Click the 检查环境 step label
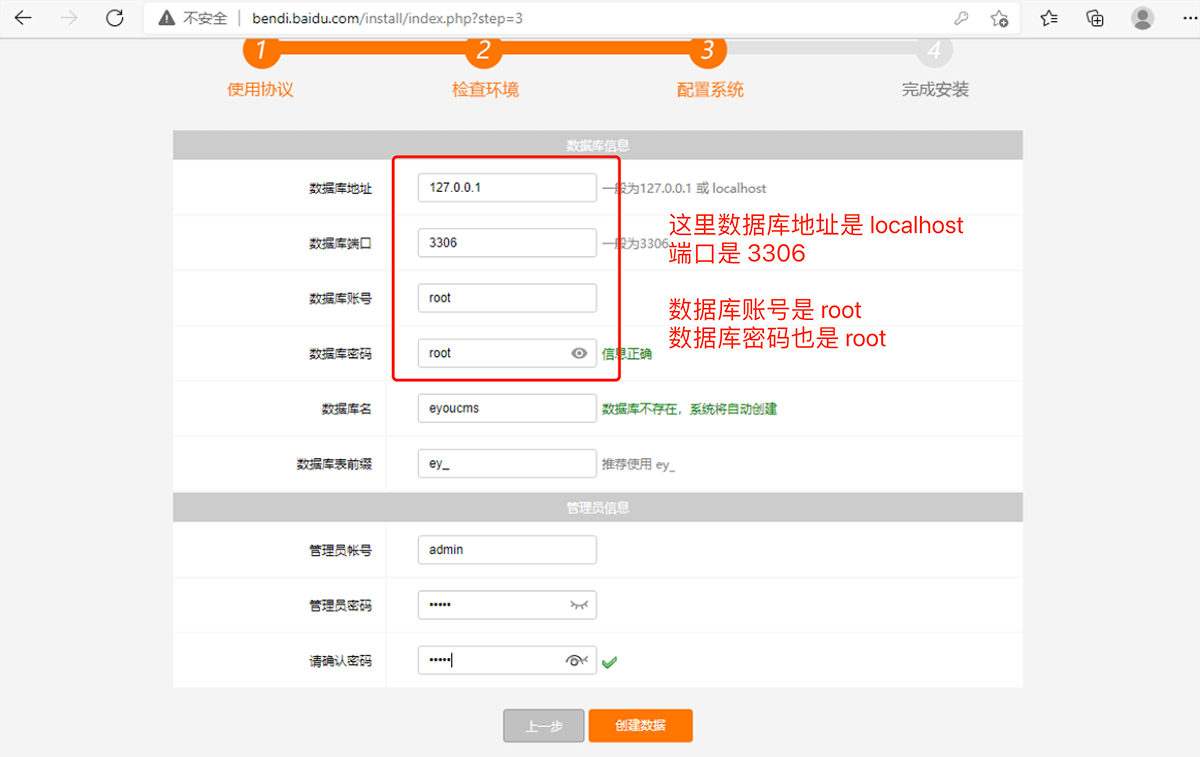Image resolution: width=1200 pixels, height=757 pixels. click(x=485, y=89)
